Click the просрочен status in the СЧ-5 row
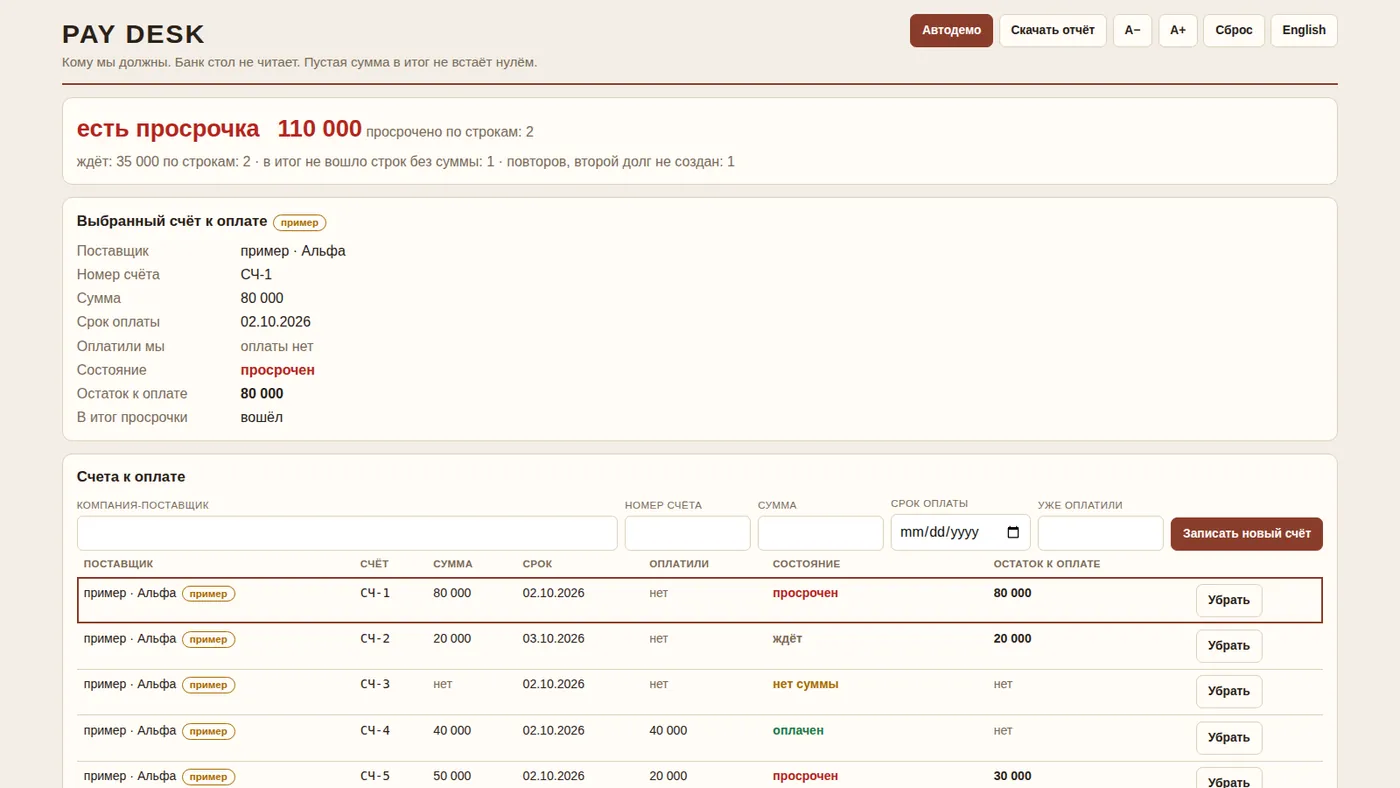The height and width of the screenshot is (788, 1400). coord(805,777)
